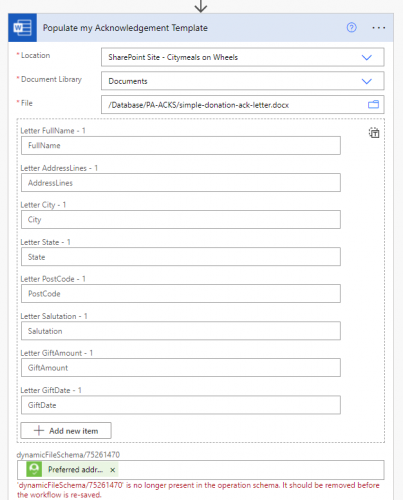Open the action's ellipsis menu
The height and width of the screenshot is (500, 403).
[379, 28]
